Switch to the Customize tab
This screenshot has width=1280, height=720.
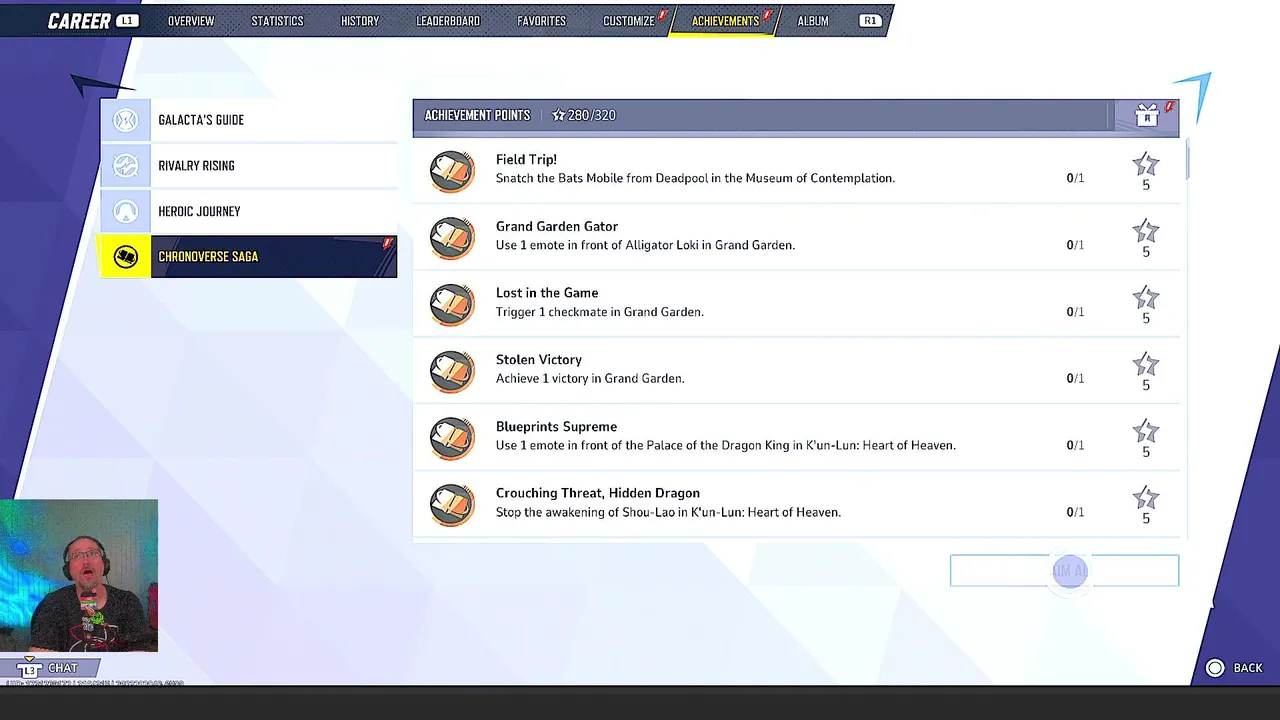629,21
